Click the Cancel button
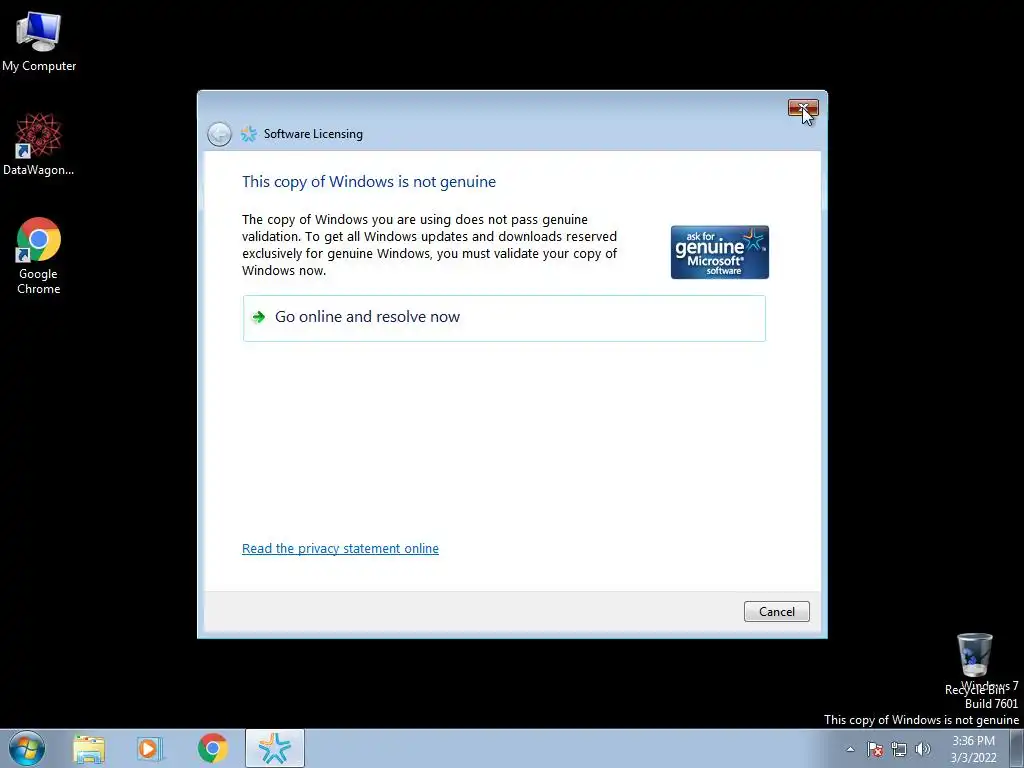This screenshot has width=1024, height=768. click(x=776, y=611)
